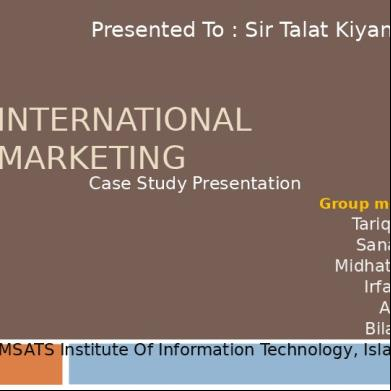Click the word Information in footer
The height and width of the screenshot is (391, 391).
tap(206, 350)
